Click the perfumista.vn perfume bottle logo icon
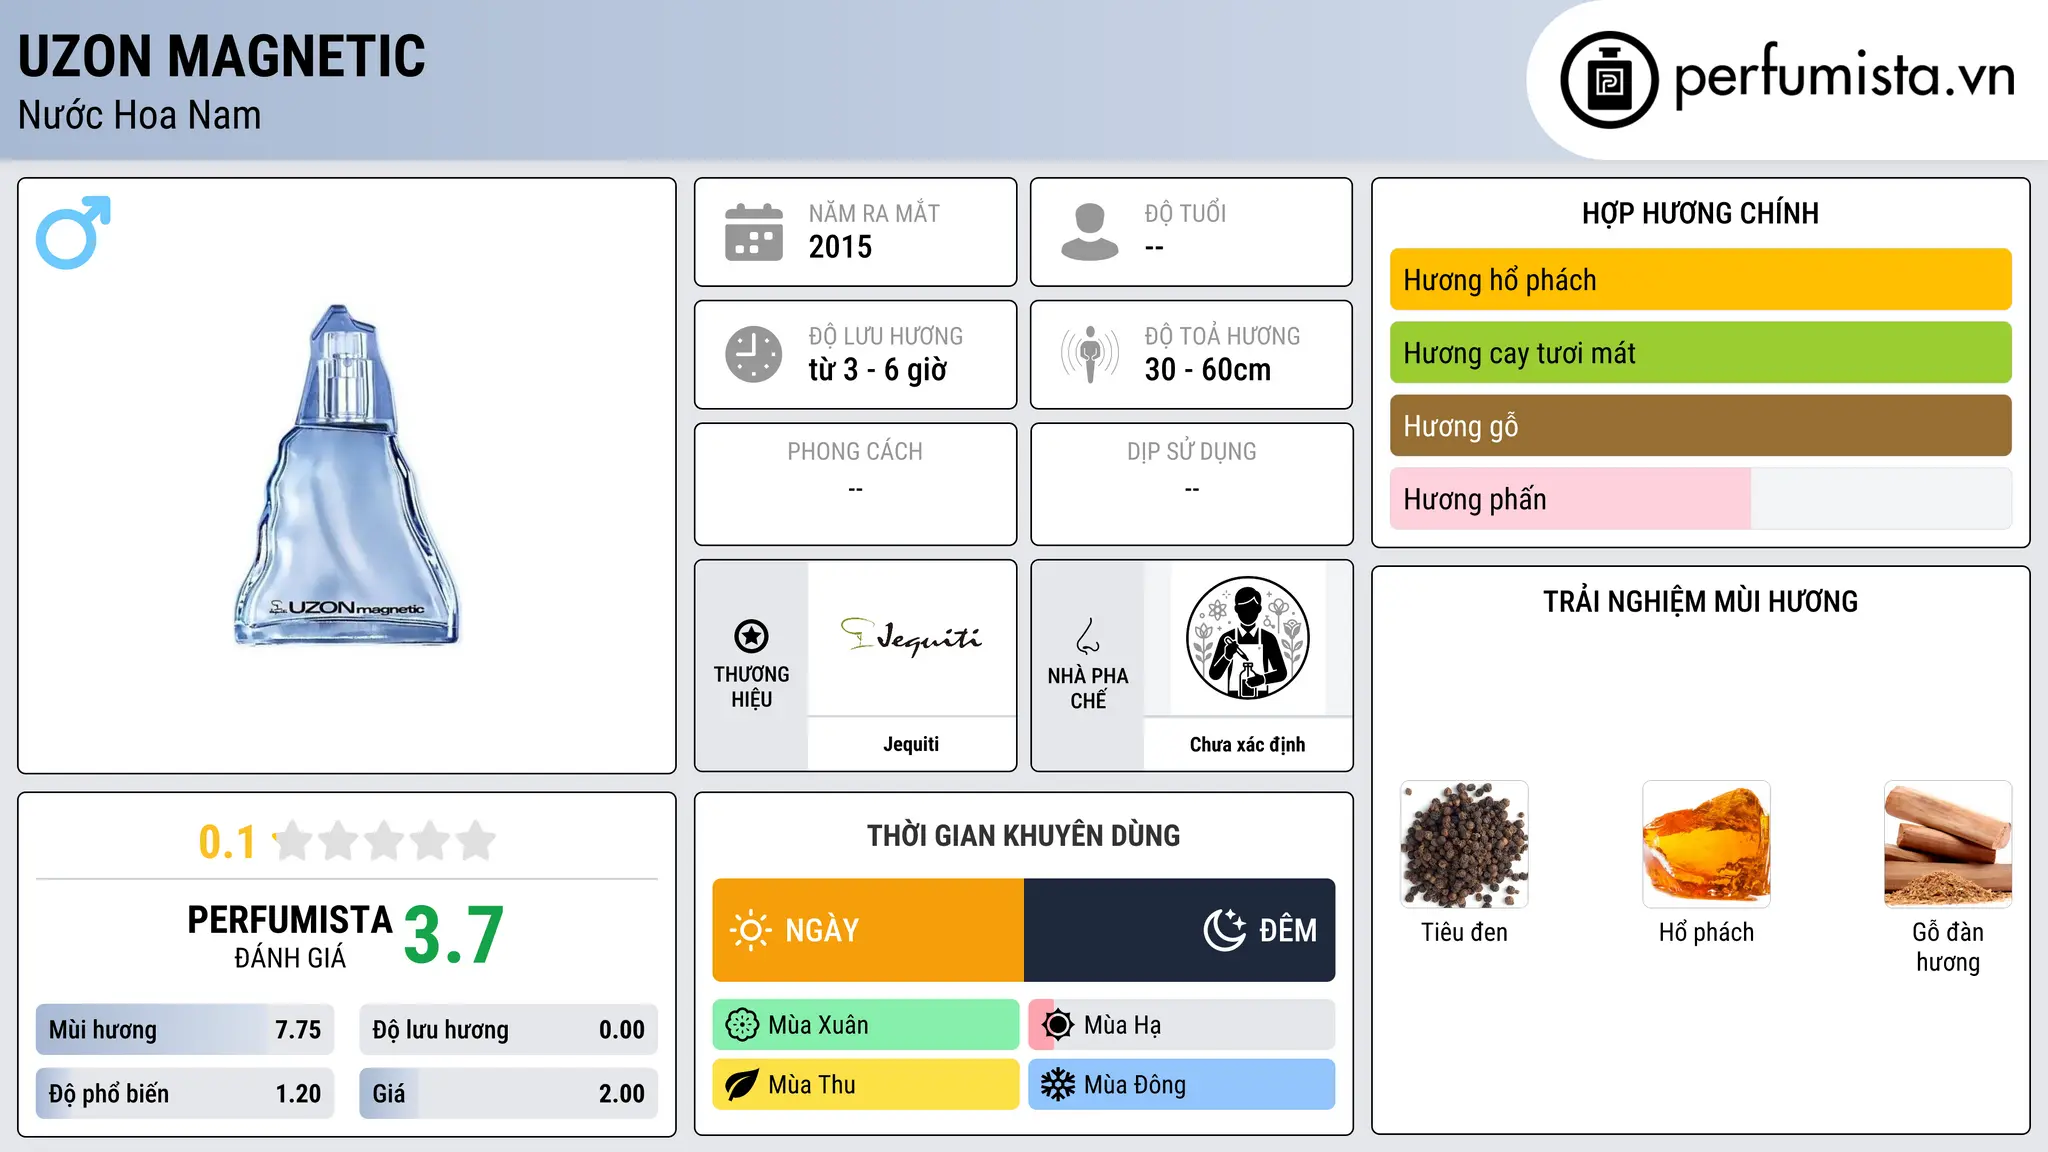 click(1609, 80)
